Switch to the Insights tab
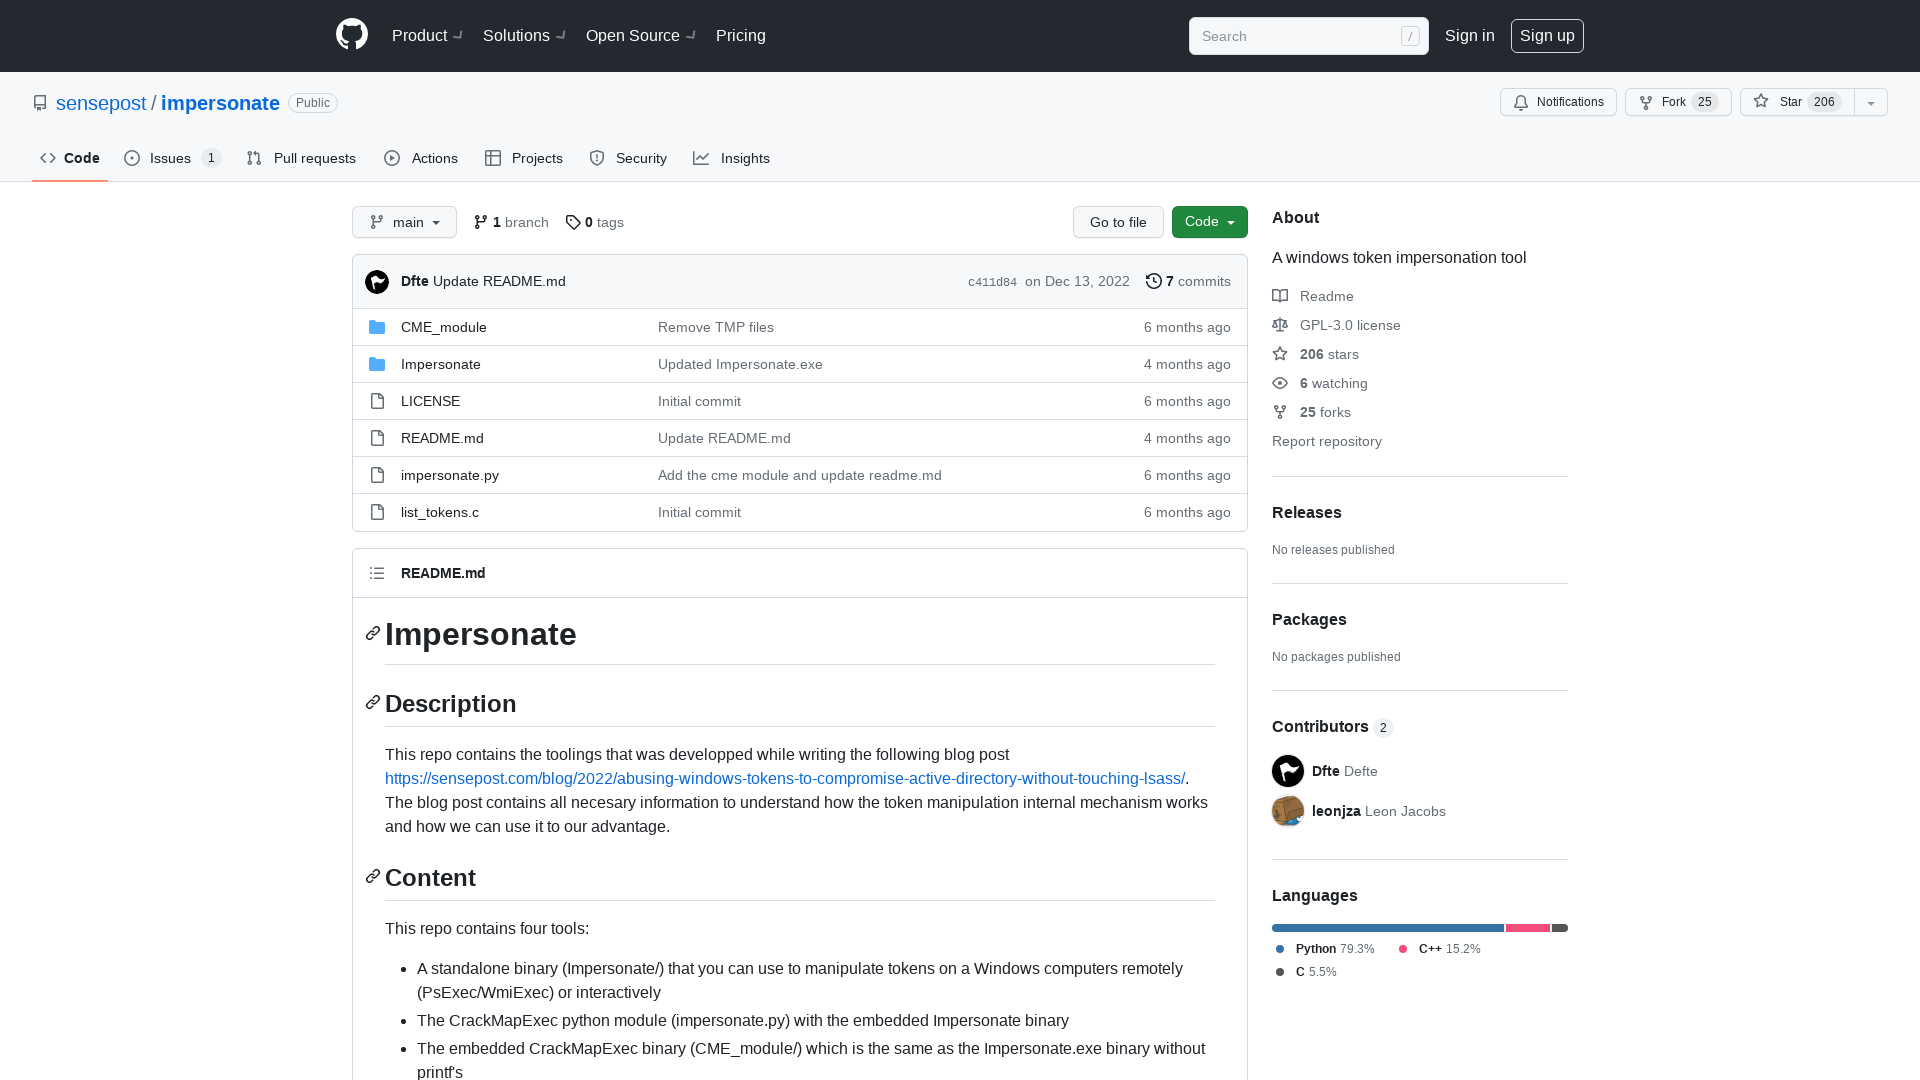The image size is (1920, 1080). pyautogui.click(x=732, y=158)
